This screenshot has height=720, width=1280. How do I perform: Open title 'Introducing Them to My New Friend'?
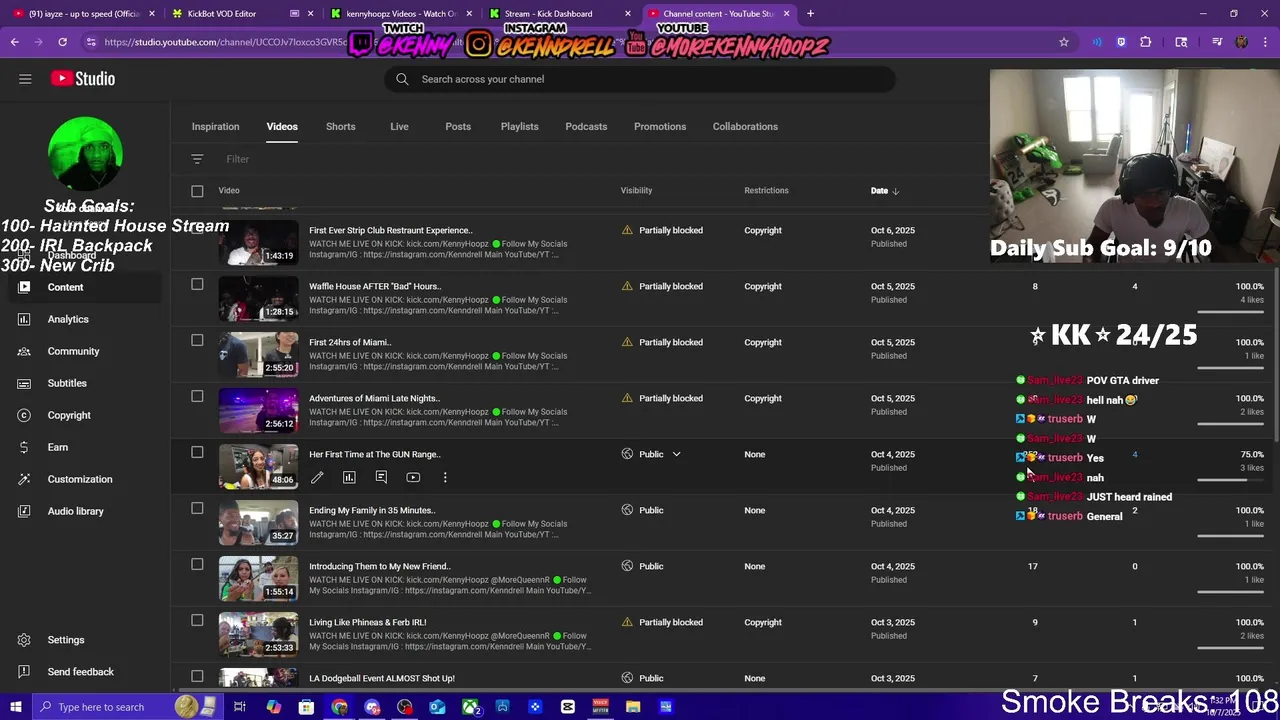click(380, 566)
